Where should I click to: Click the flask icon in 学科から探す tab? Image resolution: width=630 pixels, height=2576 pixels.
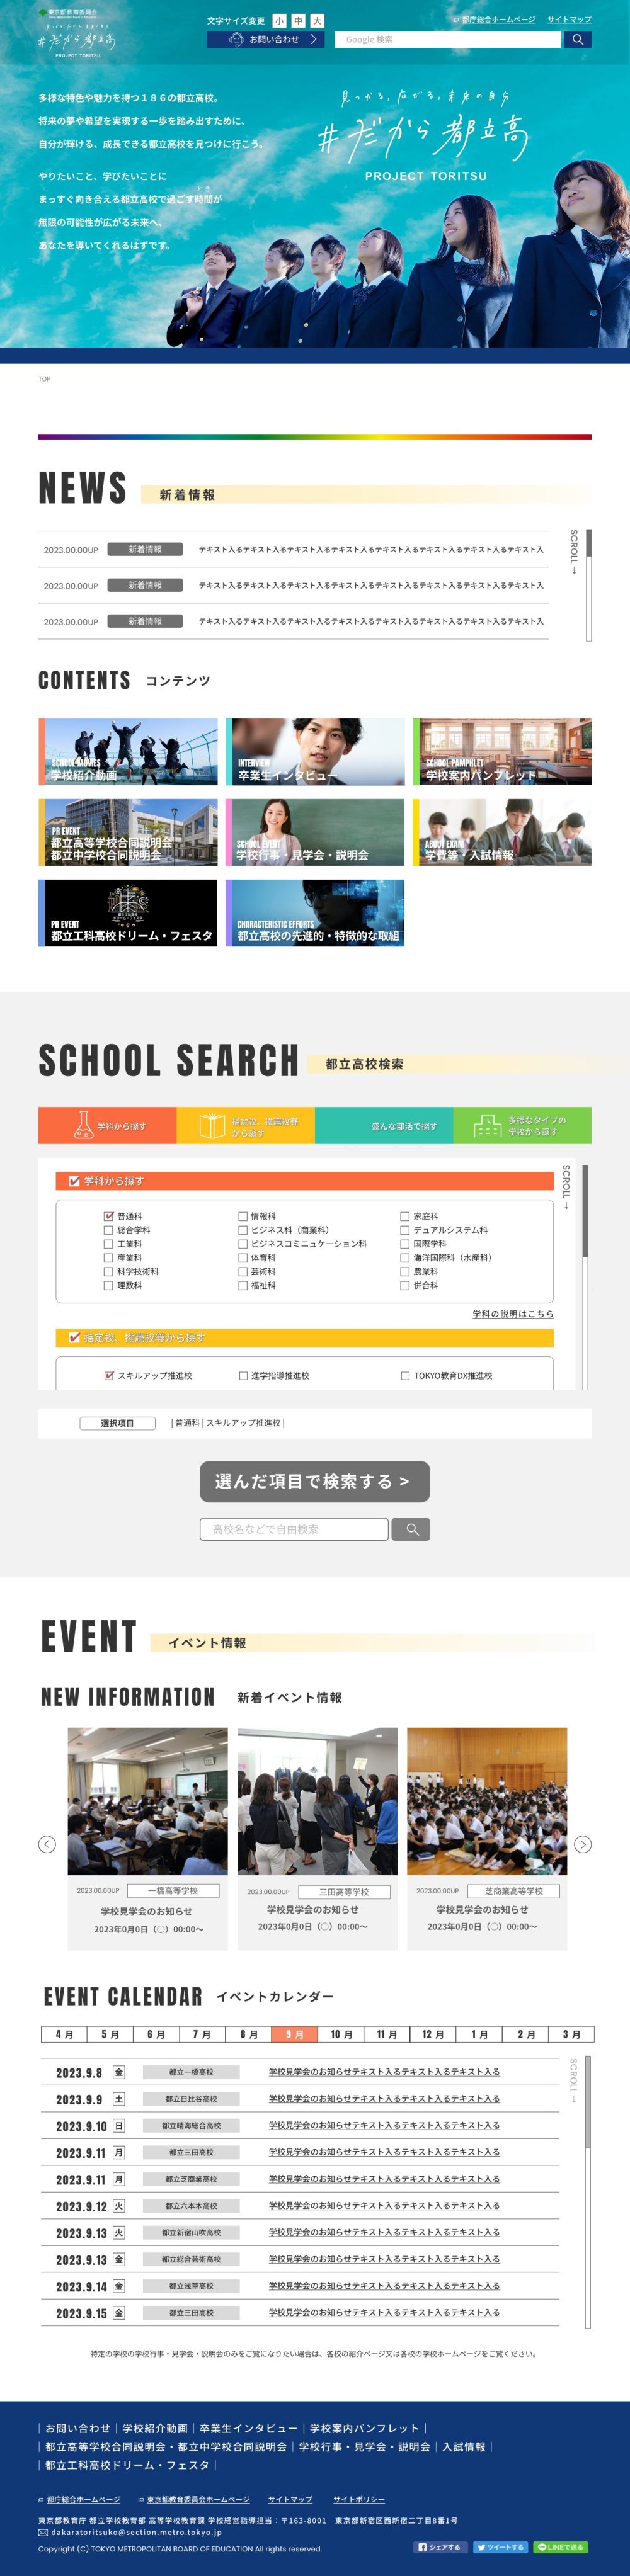coord(84,1125)
